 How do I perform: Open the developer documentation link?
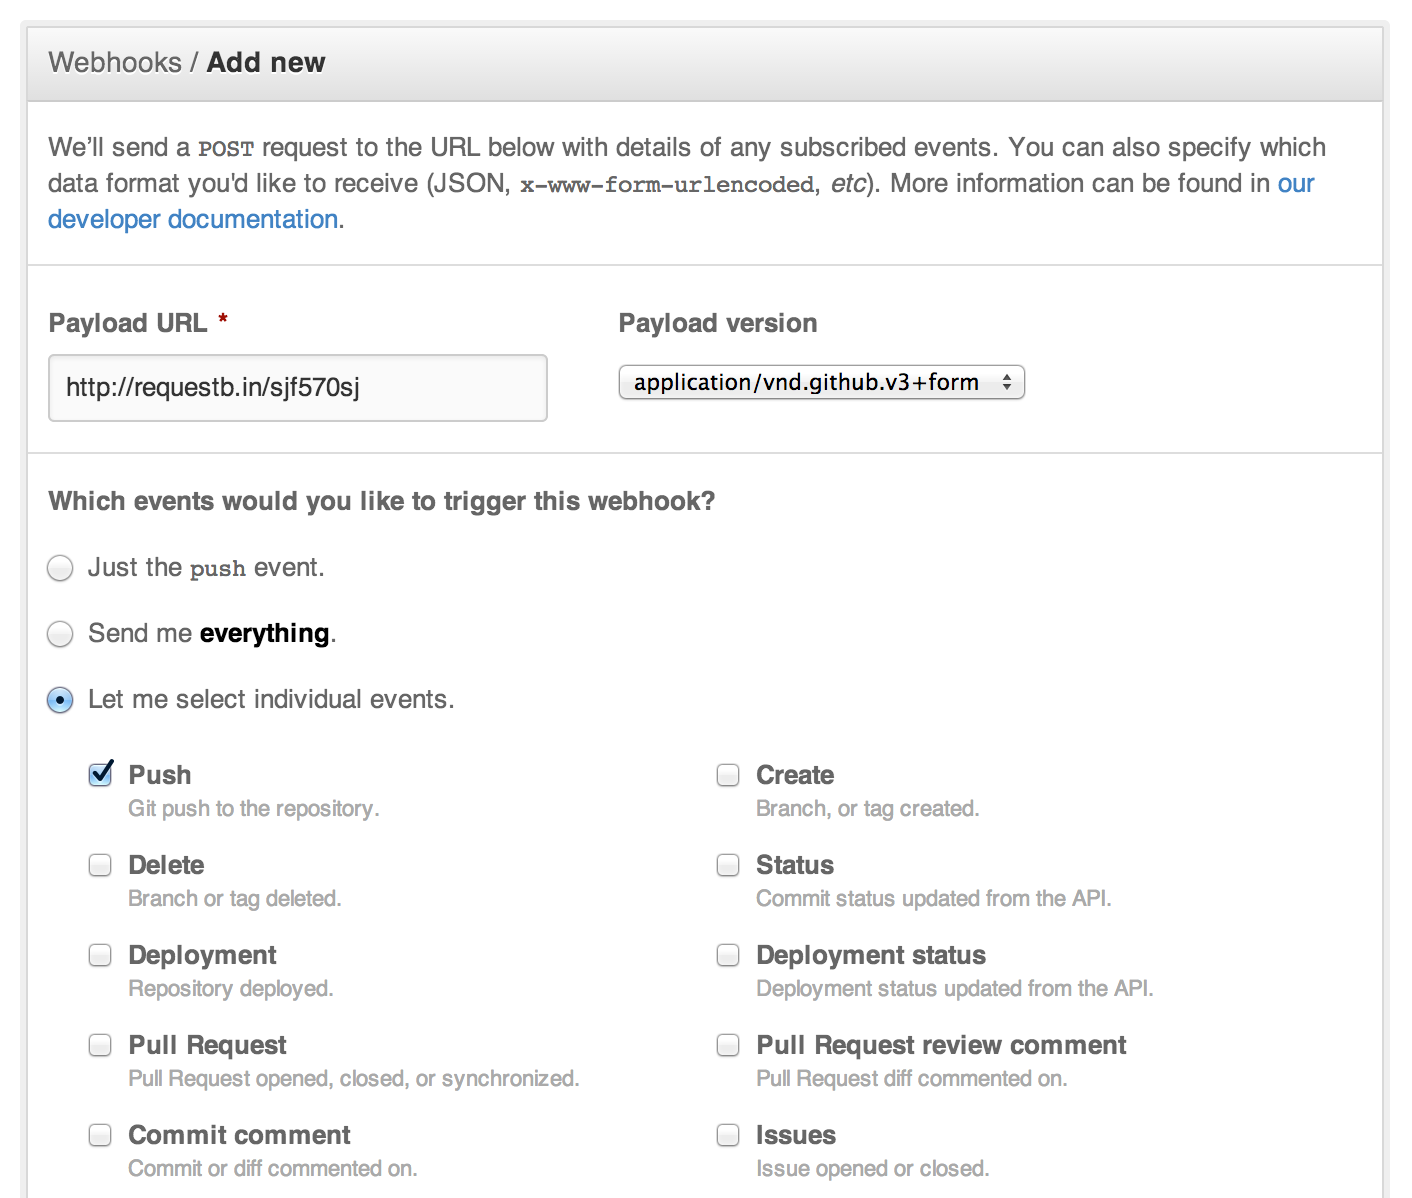click(193, 219)
